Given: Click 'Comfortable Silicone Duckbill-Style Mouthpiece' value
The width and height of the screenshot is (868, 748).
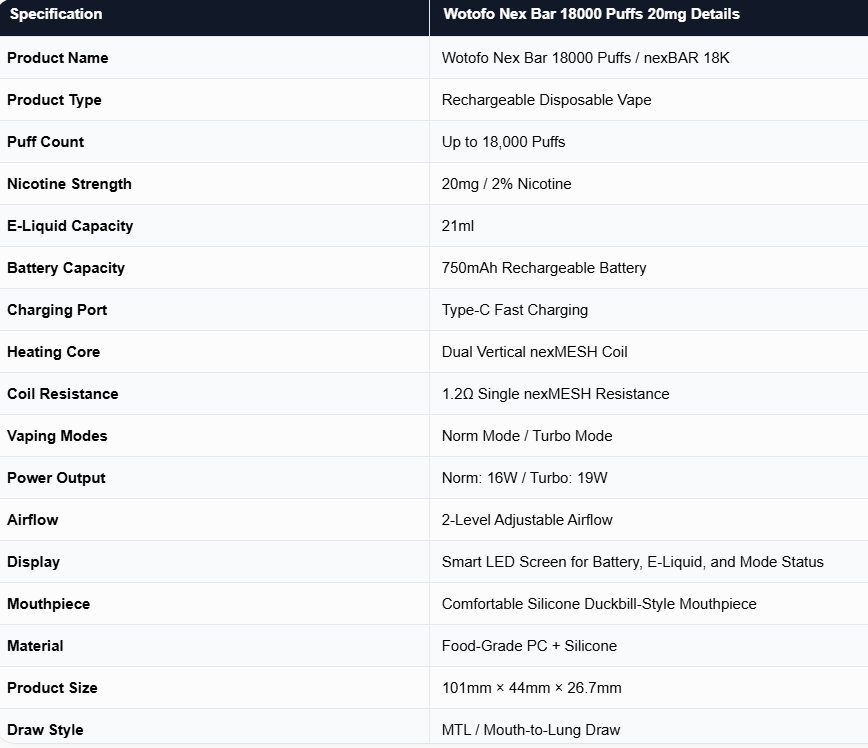Looking at the screenshot, I should (x=599, y=604).
